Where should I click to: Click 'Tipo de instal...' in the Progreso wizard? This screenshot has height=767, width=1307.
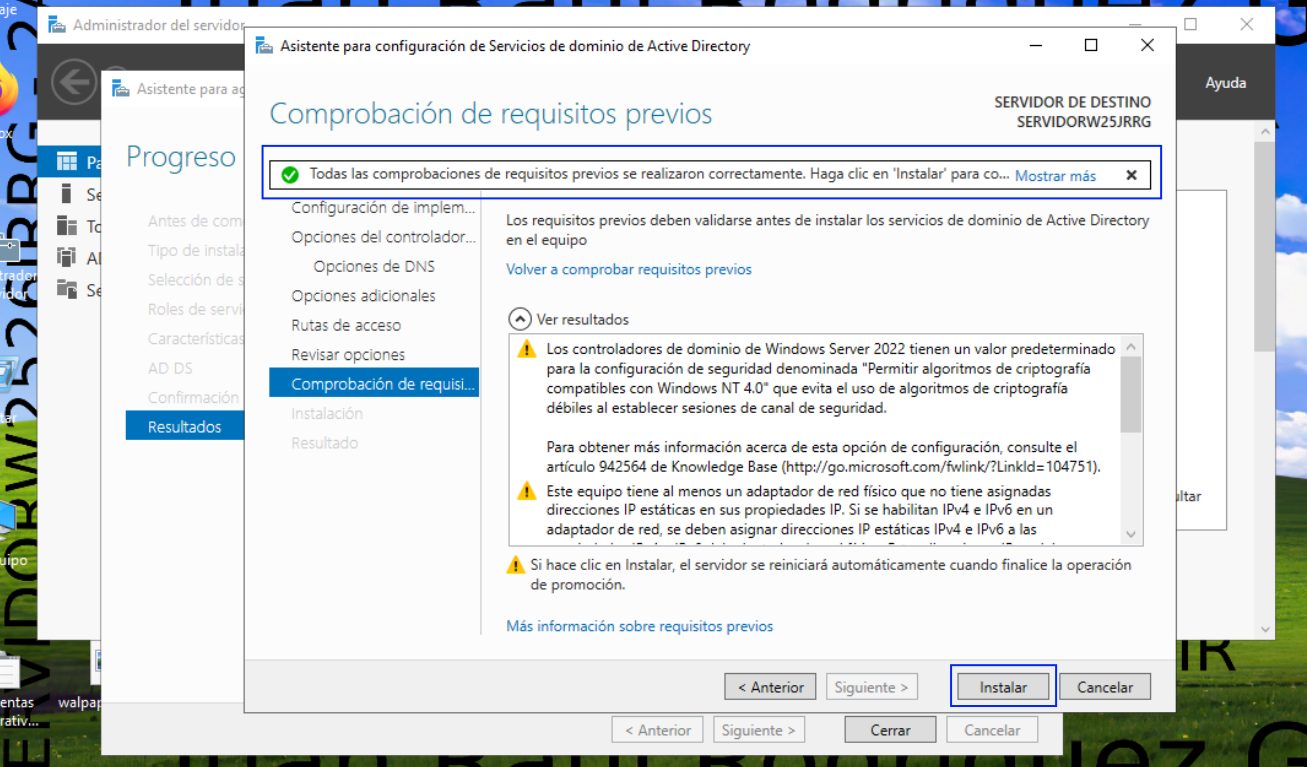pyautogui.click(x=196, y=250)
